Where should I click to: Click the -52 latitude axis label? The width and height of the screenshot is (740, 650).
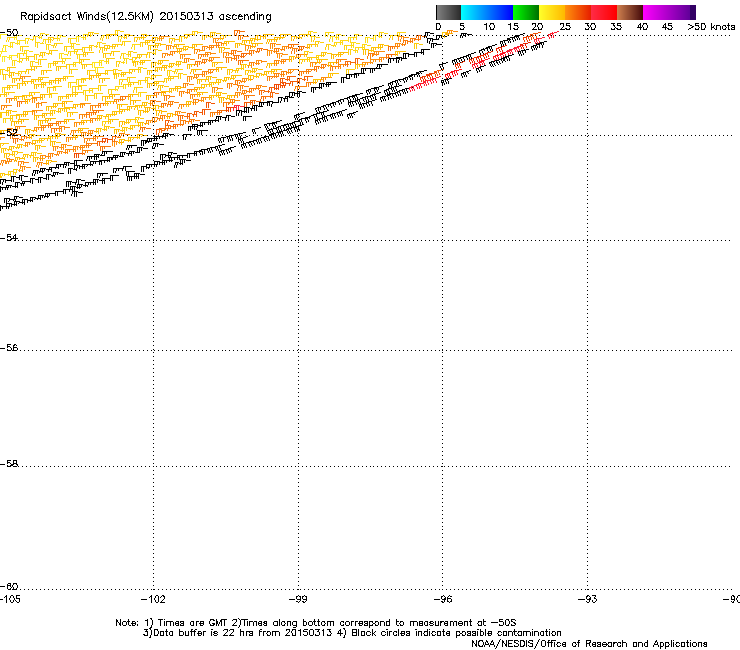9,133
